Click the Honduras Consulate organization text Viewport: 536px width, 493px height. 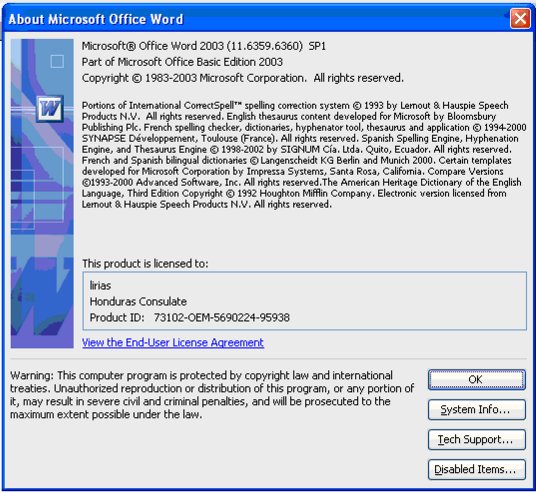tap(138, 302)
